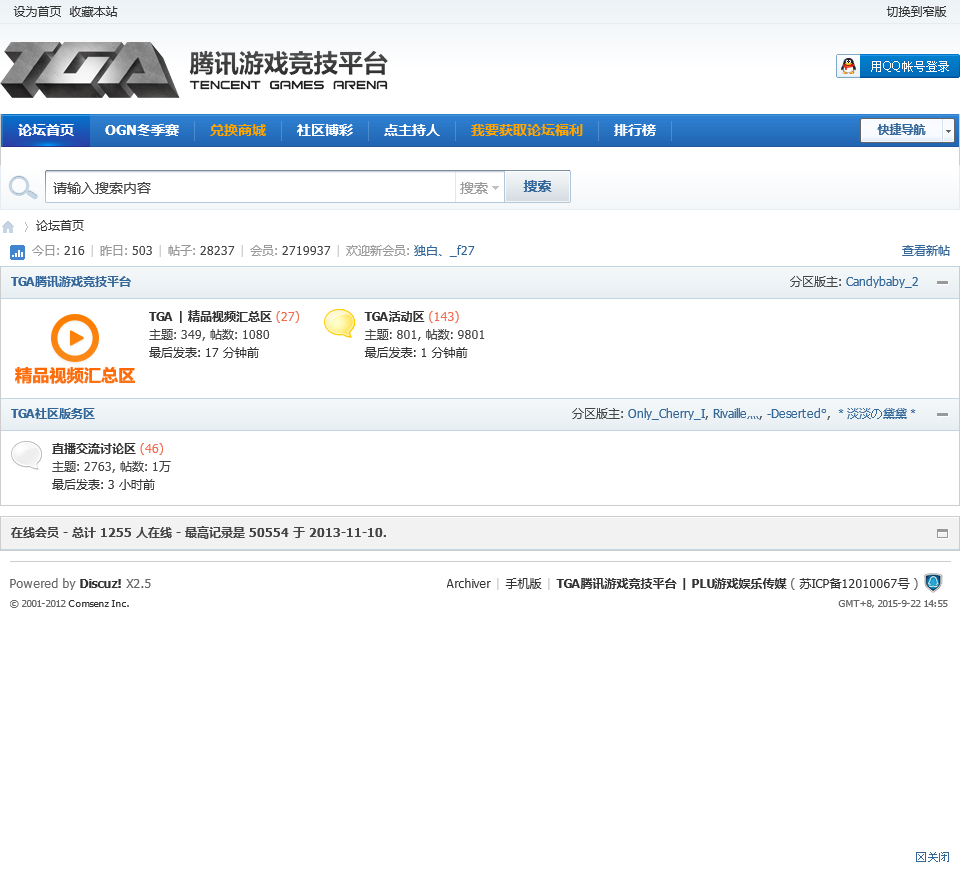Click the home icon in breadcrumb
This screenshot has height=873, width=960.
tap(8, 227)
